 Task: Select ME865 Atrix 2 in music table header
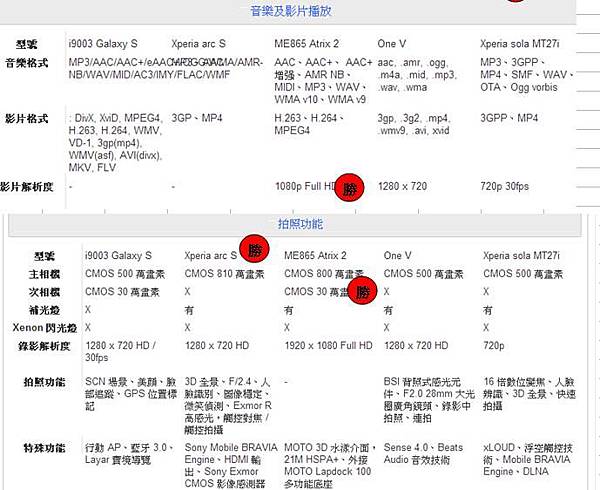coord(307,44)
